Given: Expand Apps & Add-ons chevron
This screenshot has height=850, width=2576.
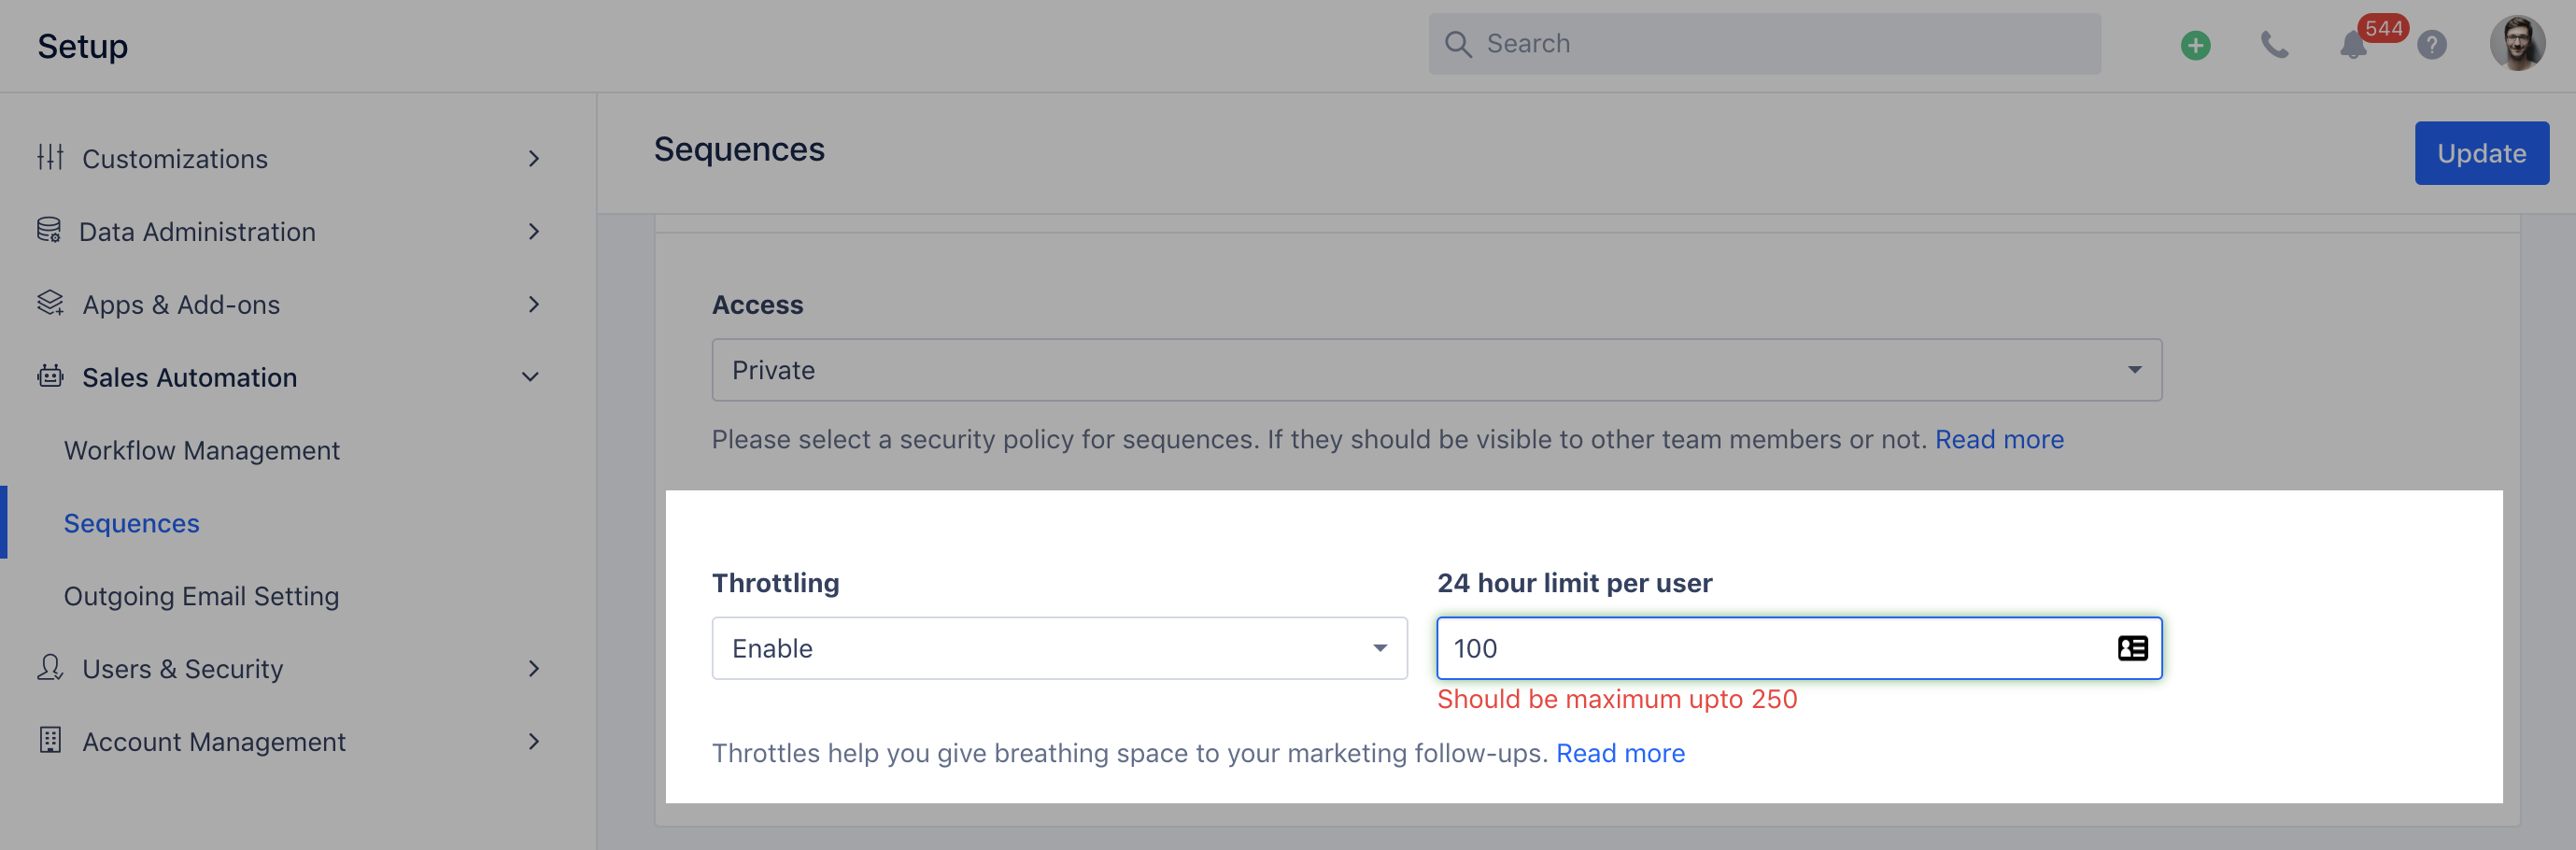Looking at the screenshot, I should pos(534,304).
